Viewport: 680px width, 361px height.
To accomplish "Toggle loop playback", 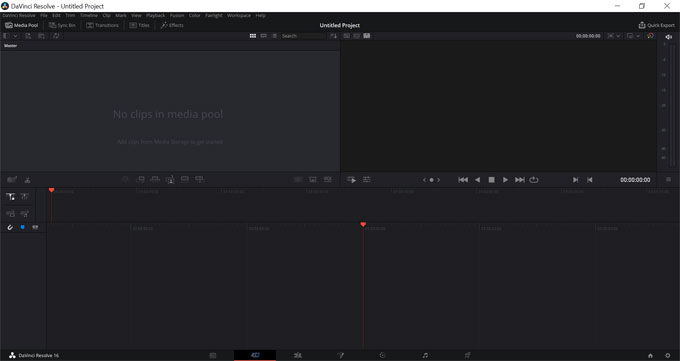I will [x=534, y=180].
